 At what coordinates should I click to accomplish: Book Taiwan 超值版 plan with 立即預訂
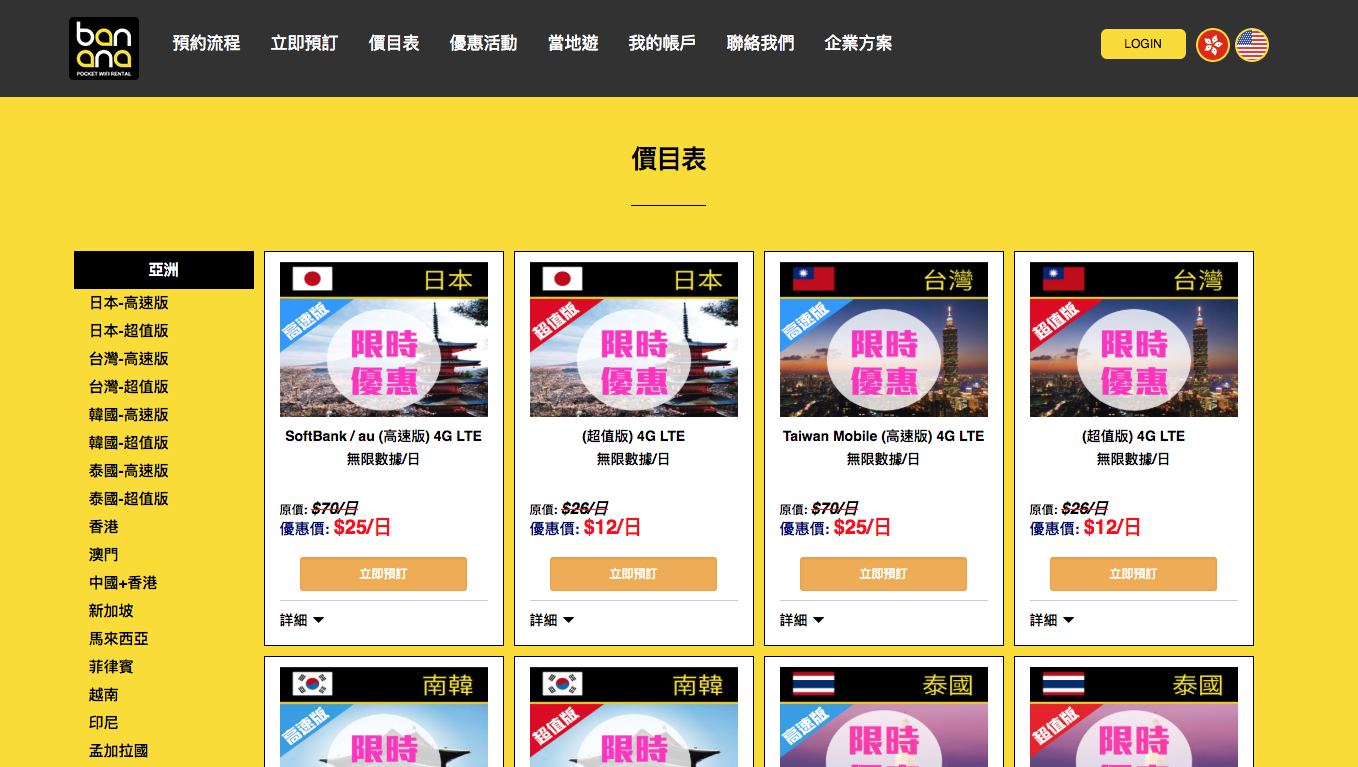1134,574
